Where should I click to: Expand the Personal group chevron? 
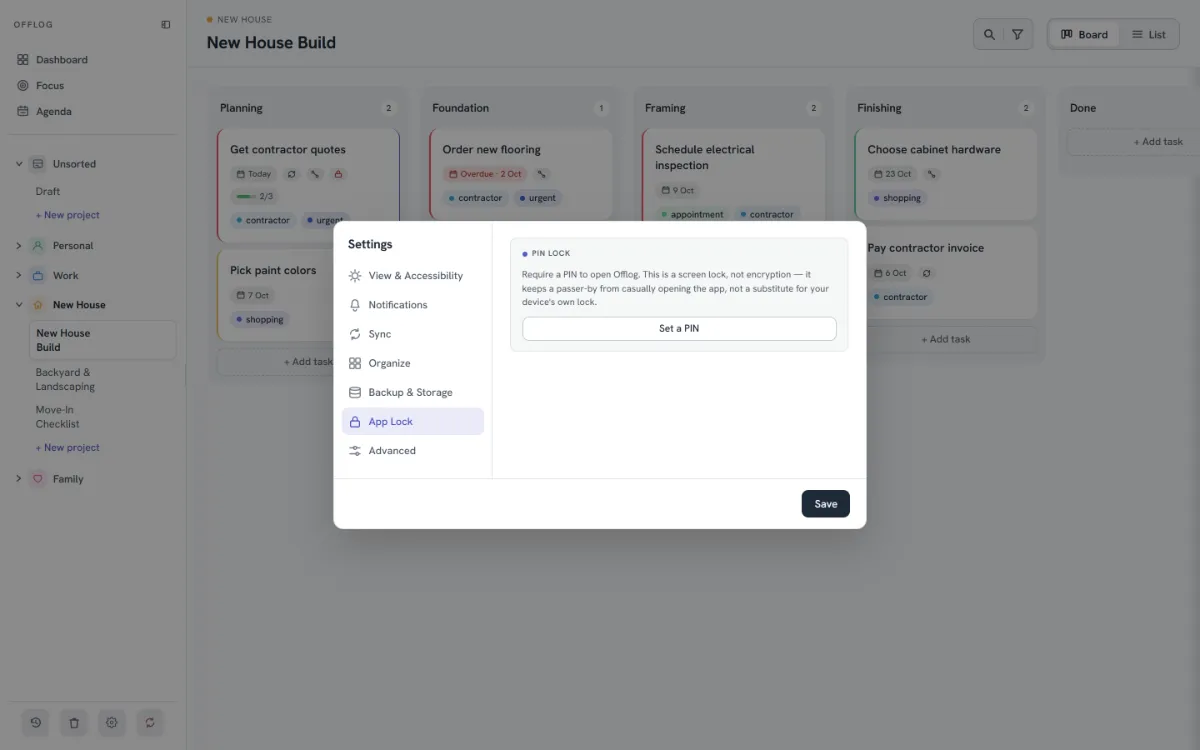point(19,246)
